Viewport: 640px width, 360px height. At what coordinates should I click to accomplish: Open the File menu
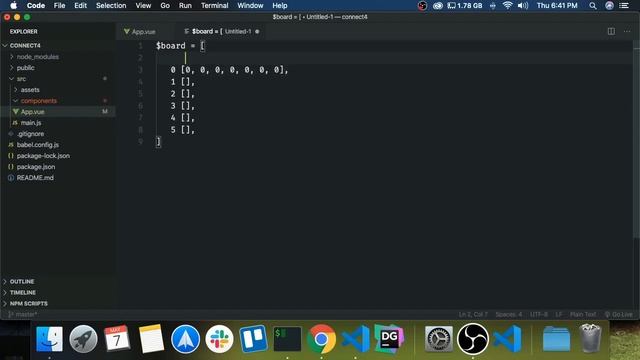tap(60, 6)
